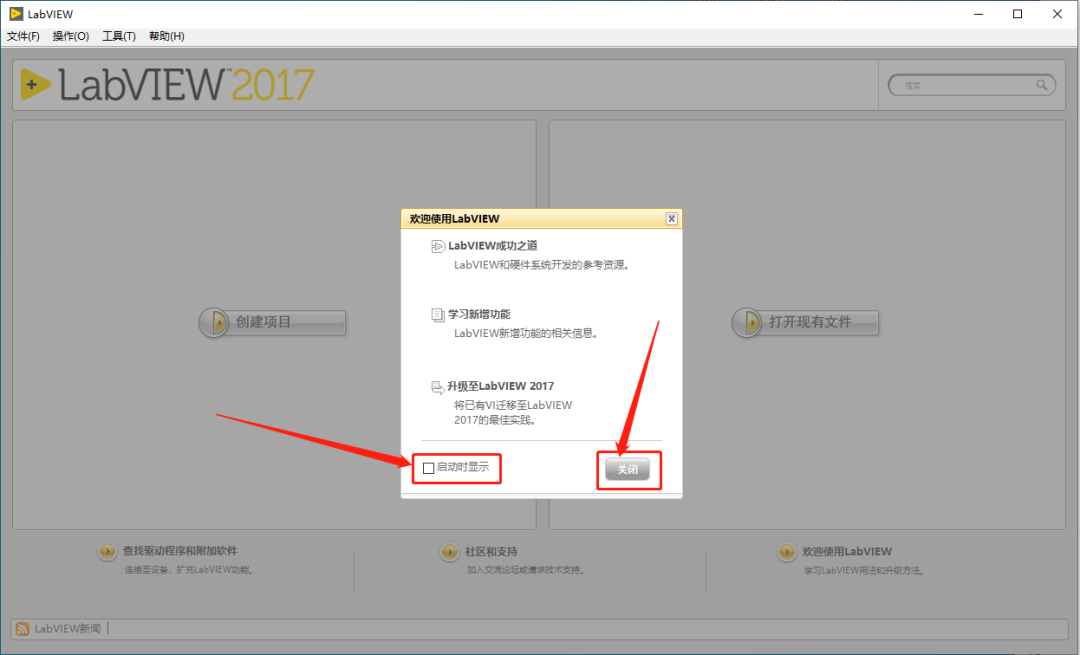Image resolution: width=1080 pixels, height=655 pixels.
Task: Toggle the 启动时显示 checkbox
Action: point(428,468)
